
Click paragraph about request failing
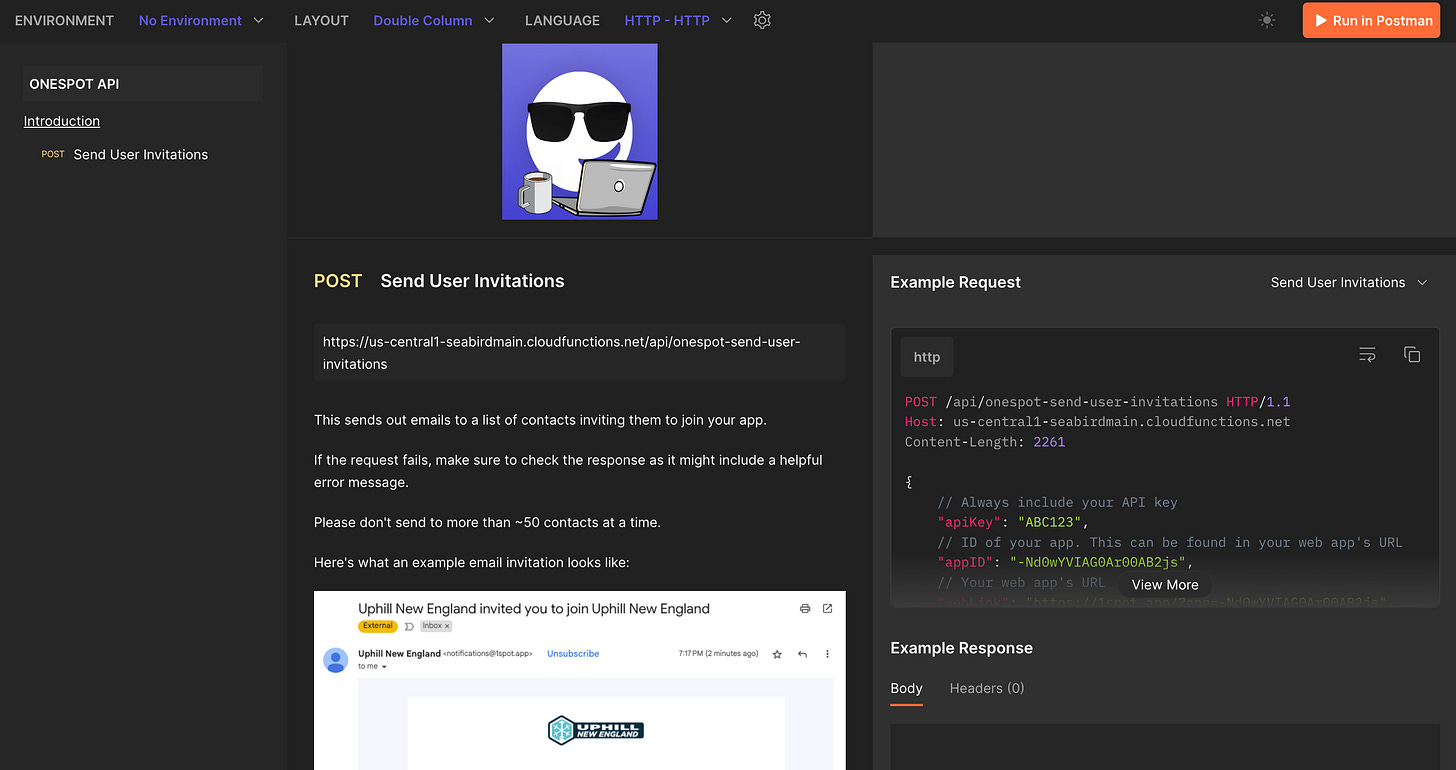568,471
